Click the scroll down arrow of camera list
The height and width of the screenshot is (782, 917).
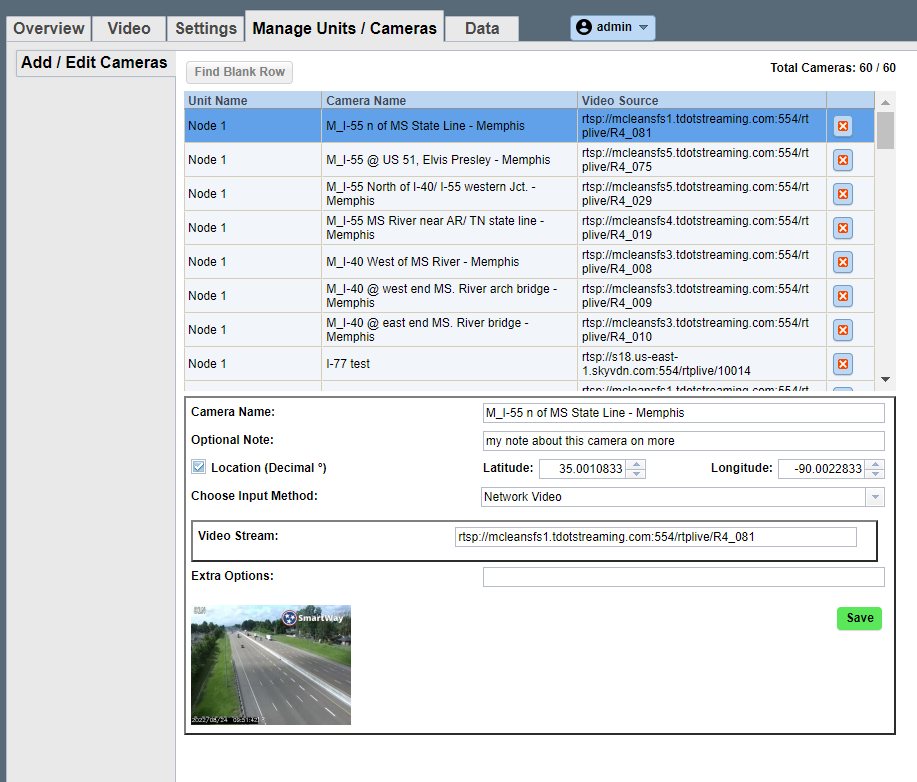click(885, 380)
